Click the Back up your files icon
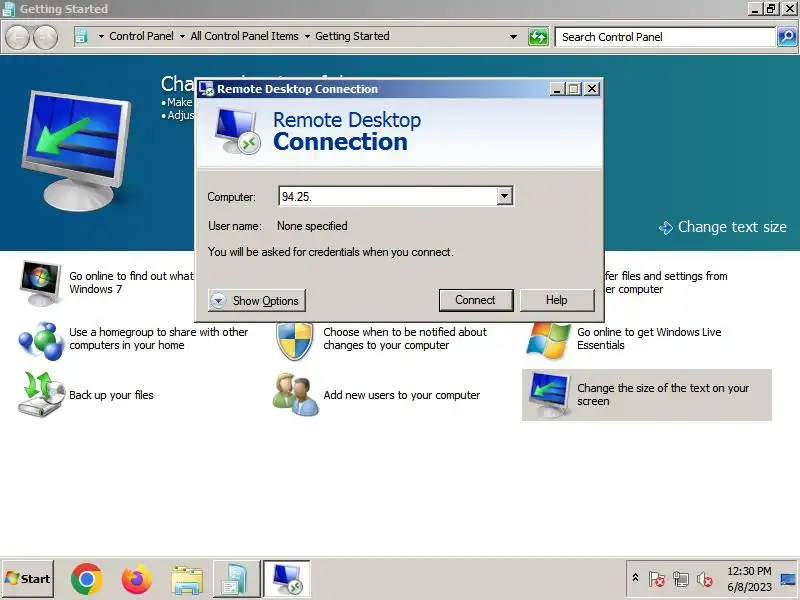Viewport: 800px width, 600px height. click(42, 395)
